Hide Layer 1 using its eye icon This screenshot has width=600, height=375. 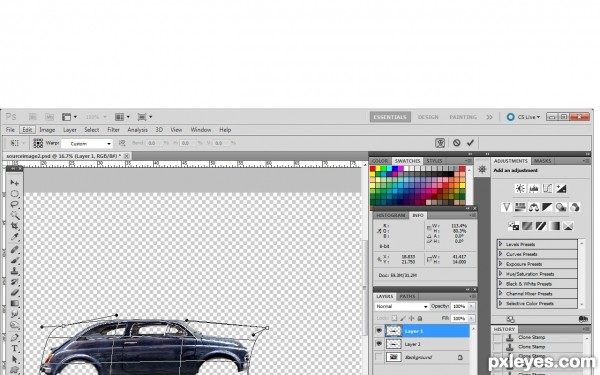click(x=379, y=331)
